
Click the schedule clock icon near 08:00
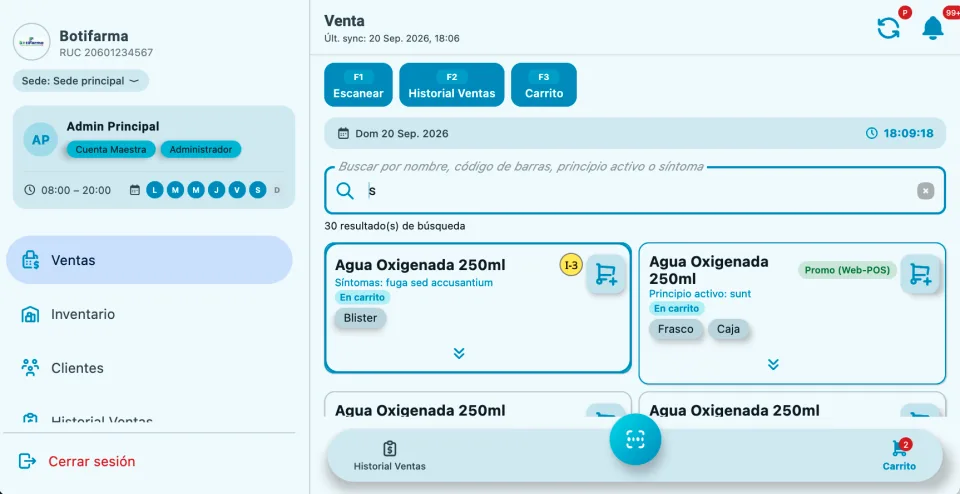click(x=29, y=190)
